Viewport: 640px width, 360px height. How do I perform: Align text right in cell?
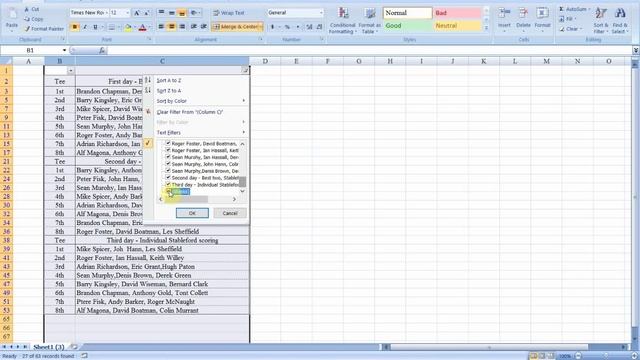[x=182, y=27]
